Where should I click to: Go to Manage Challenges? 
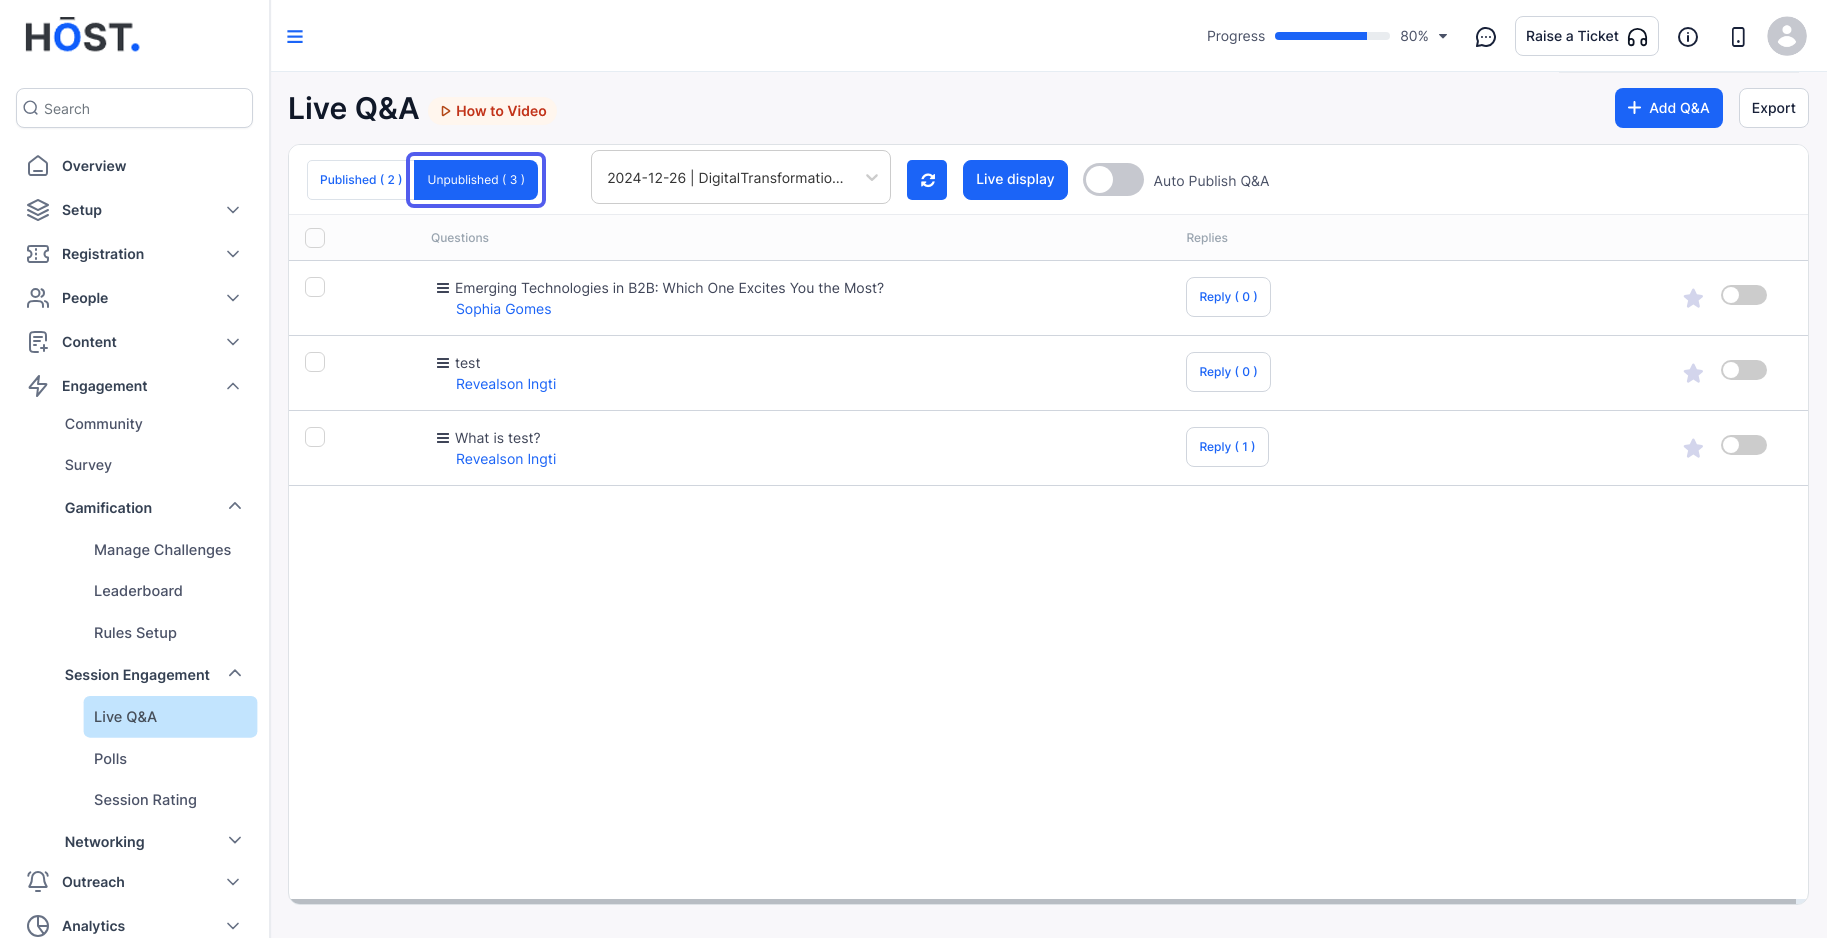point(162,550)
